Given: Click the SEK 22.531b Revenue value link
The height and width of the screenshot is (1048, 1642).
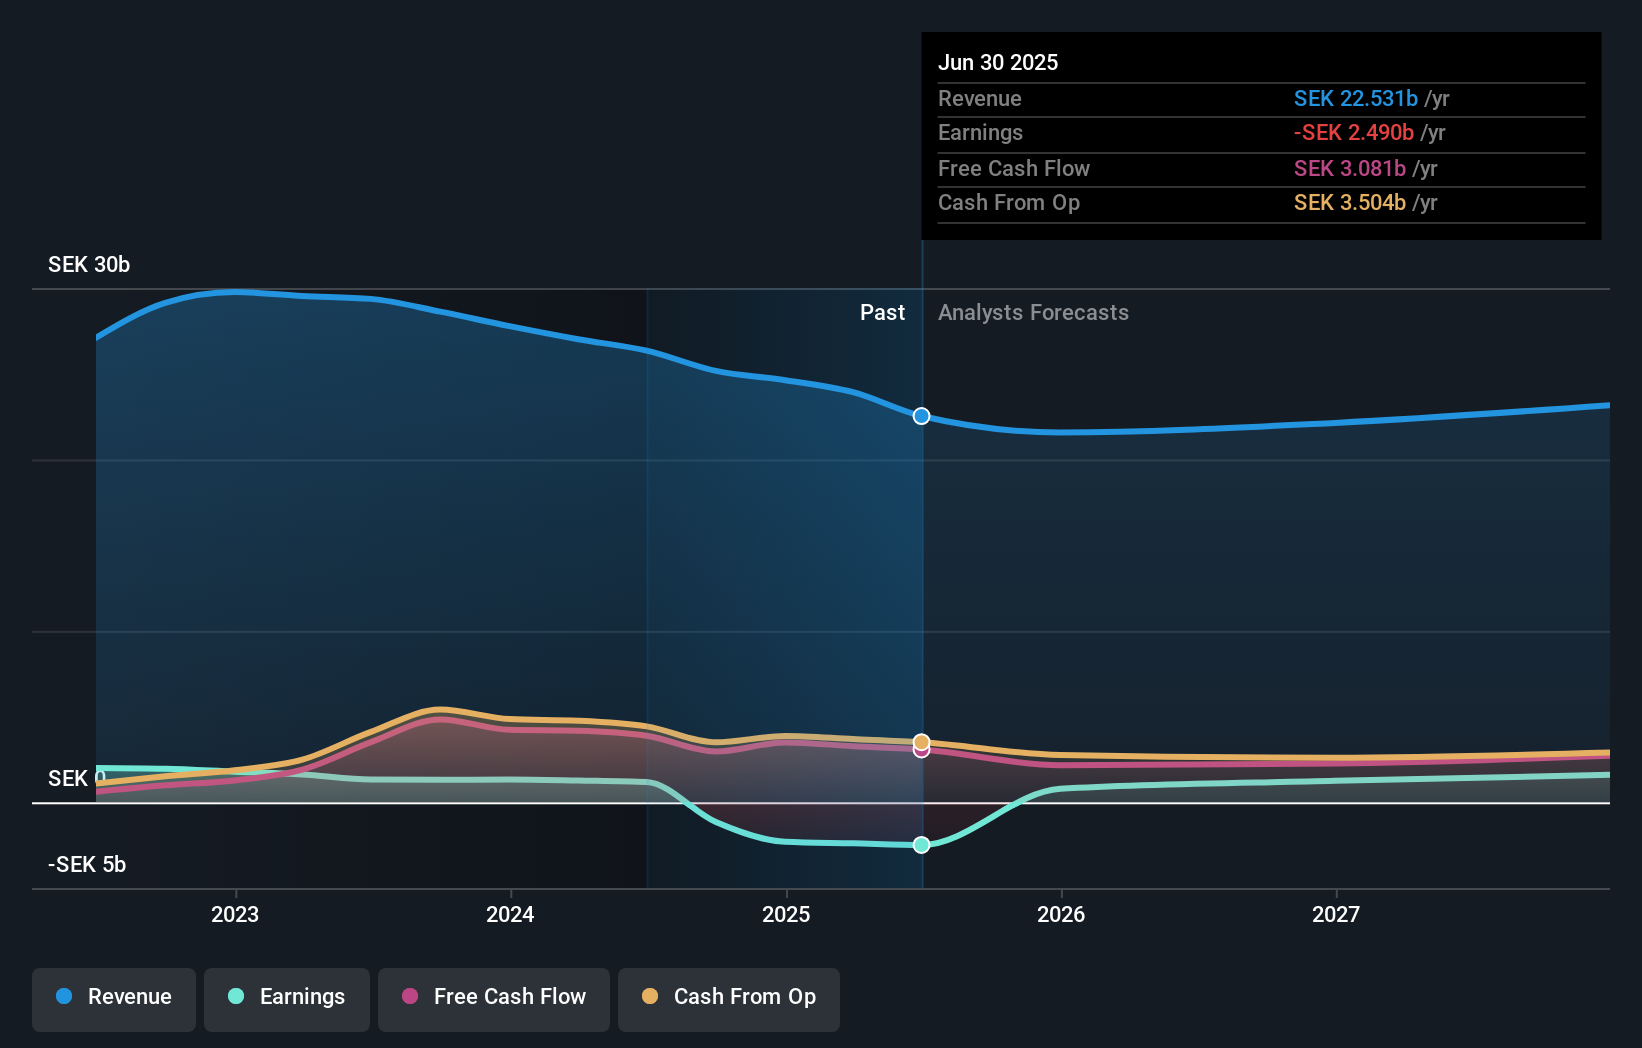Looking at the screenshot, I should tap(1356, 99).
